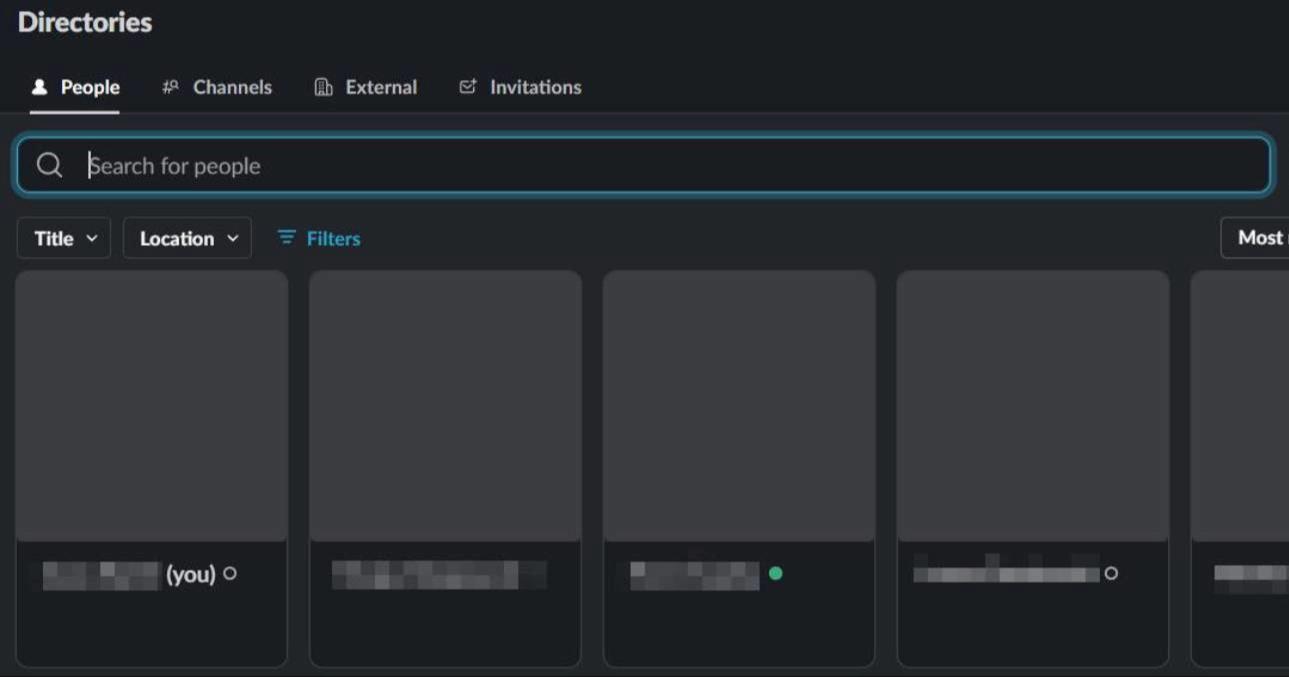Open the Location dropdown
The image size is (1289, 677).
(187, 238)
